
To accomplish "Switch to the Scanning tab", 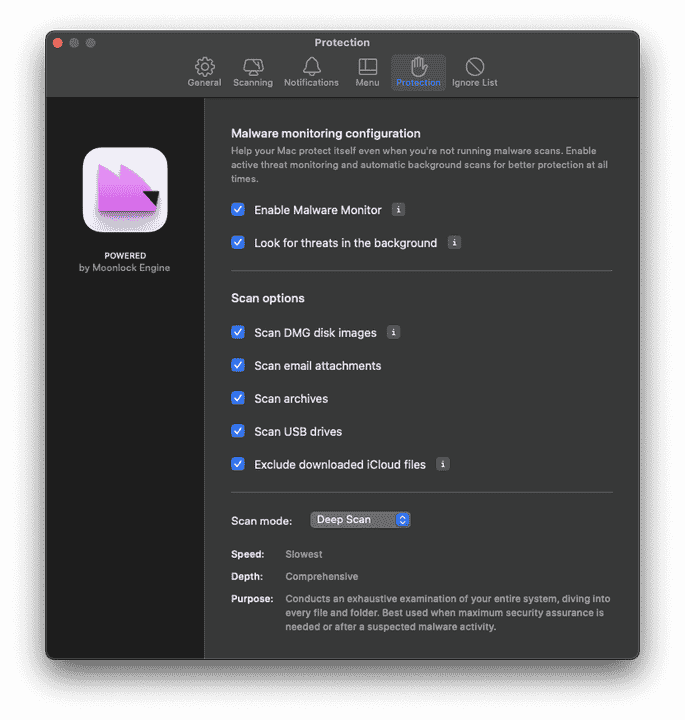I will (x=253, y=72).
